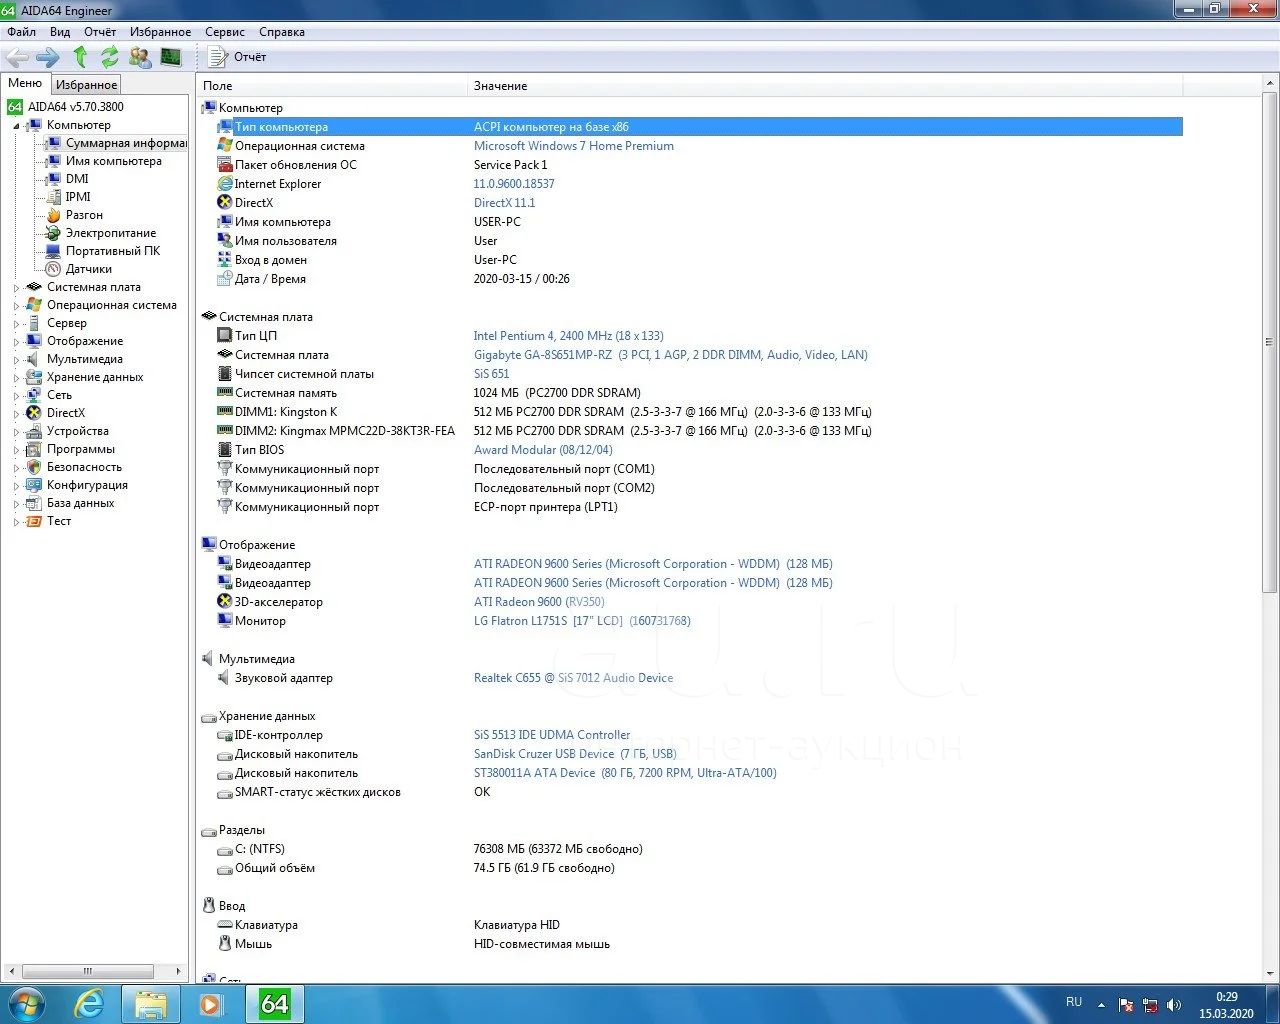Click the Звуковой адаптер speaker icon

tap(225, 678)
